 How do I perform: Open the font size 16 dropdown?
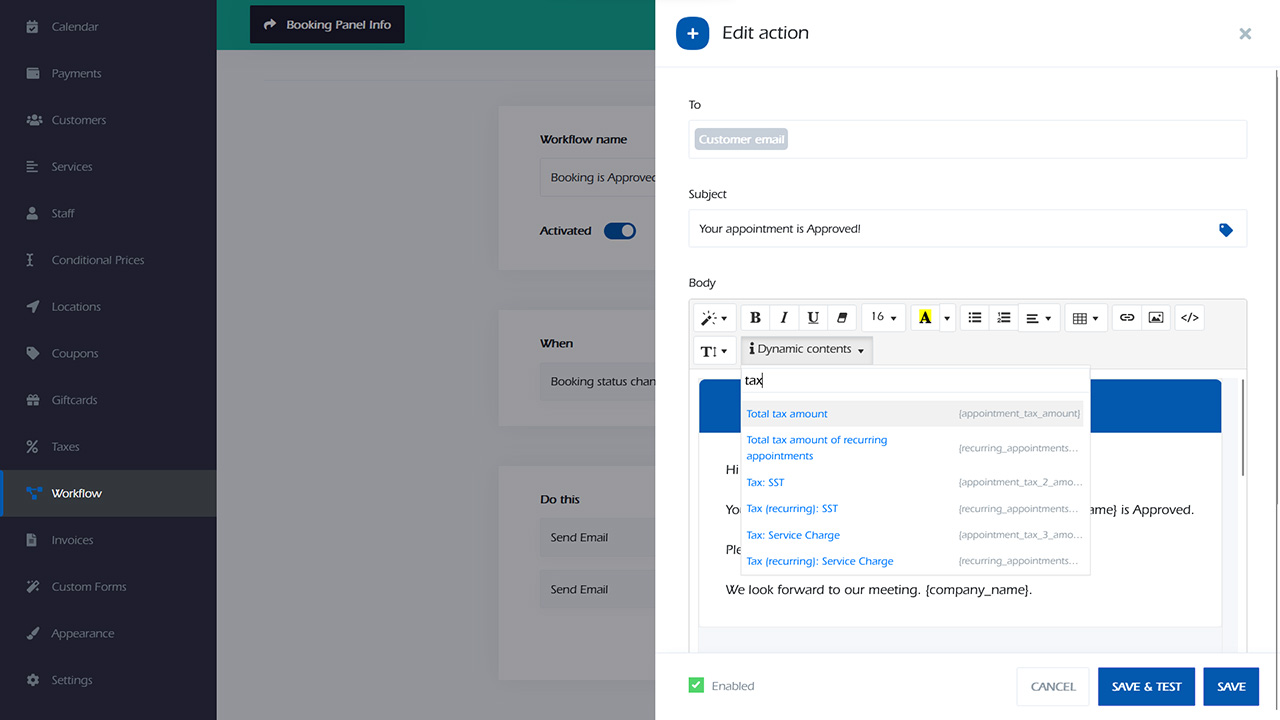tap(883, 318)
